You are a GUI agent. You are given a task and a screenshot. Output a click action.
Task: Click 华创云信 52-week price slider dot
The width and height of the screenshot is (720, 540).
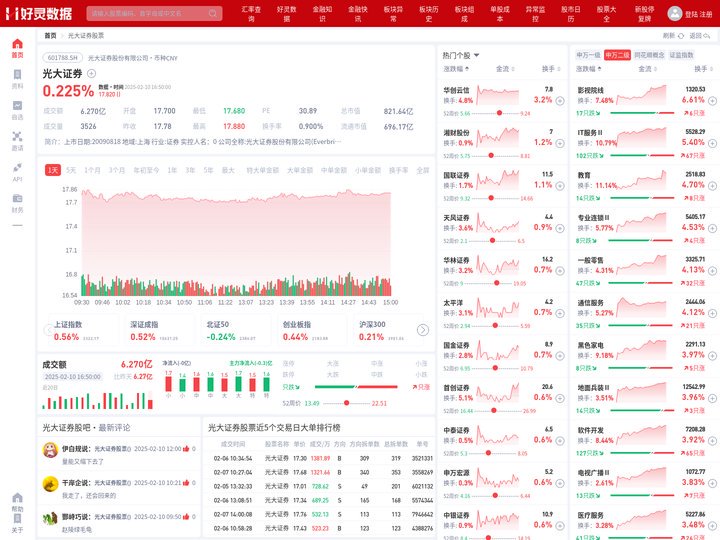[x=499, y=113]
